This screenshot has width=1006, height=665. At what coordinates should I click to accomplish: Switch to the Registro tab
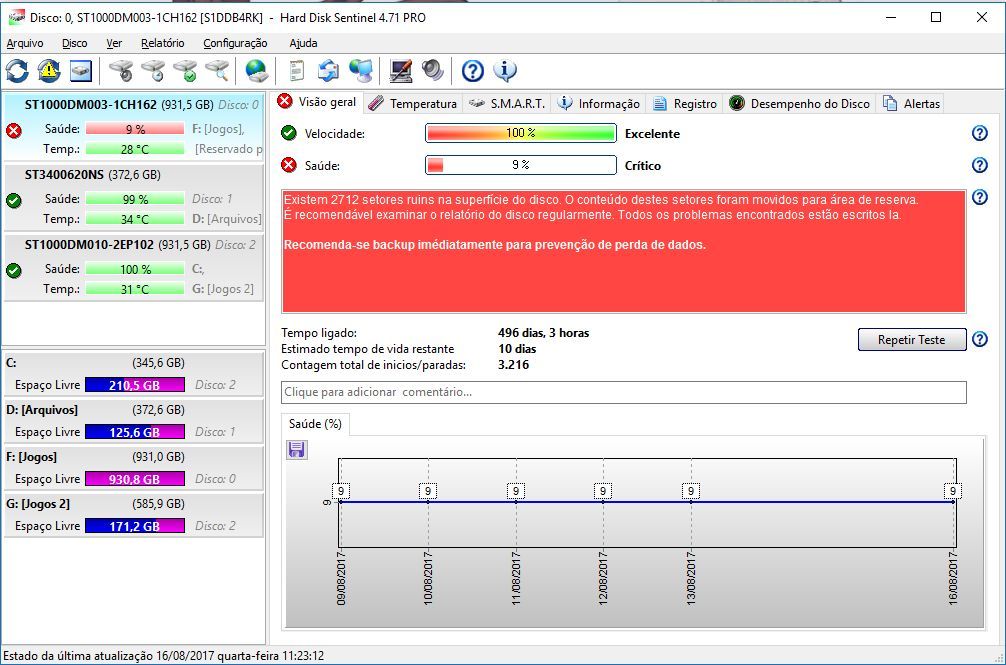[x=685, y=103]
